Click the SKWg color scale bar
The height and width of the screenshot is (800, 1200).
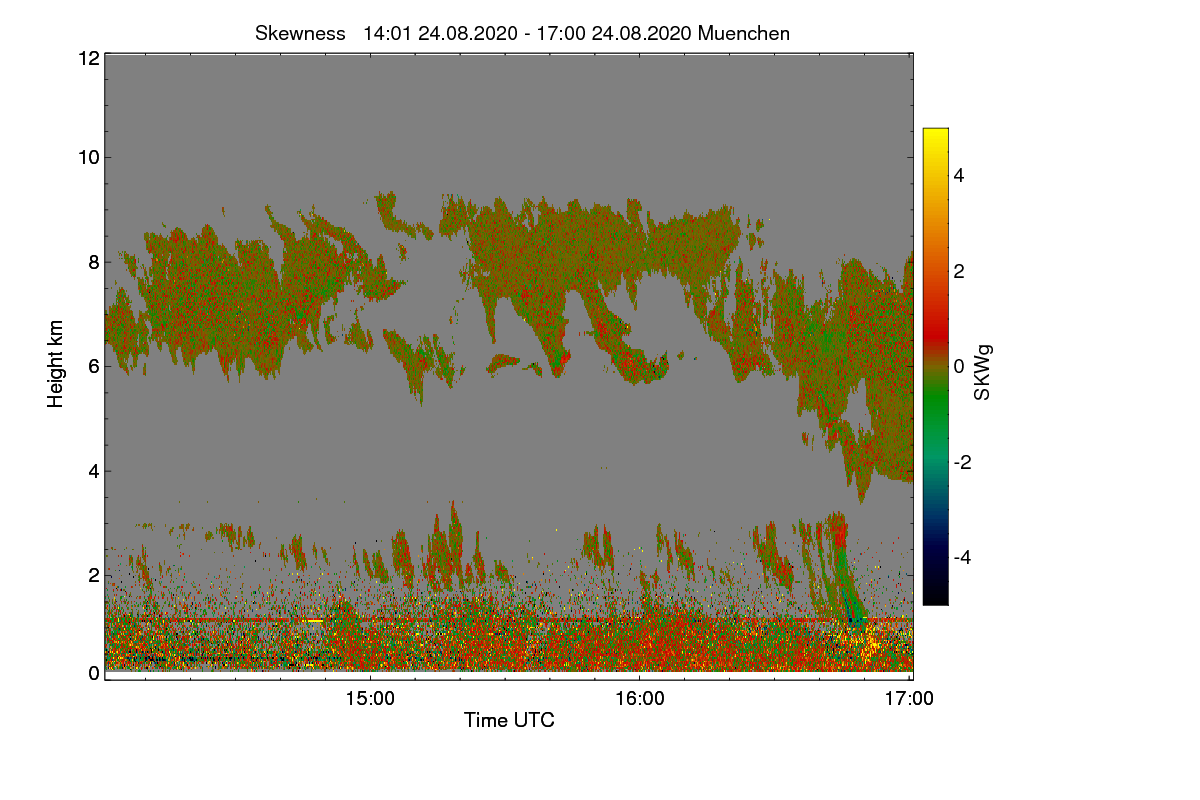click(x=935, y=366)
